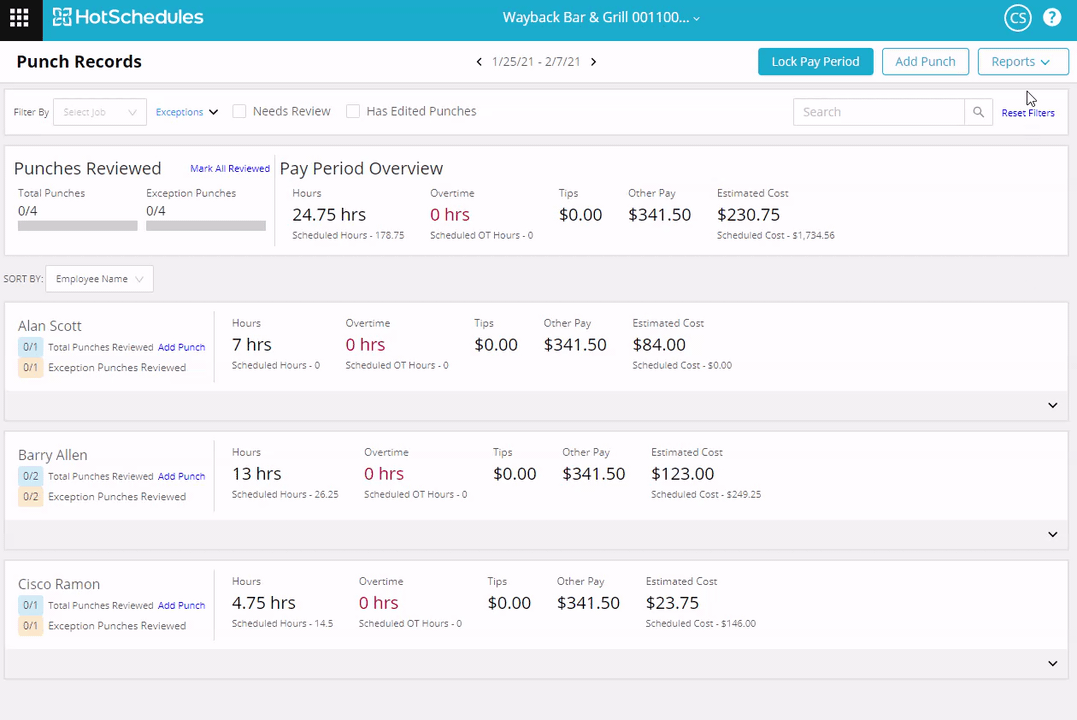This screenshot has height=720, width=1077.
Task: Open the Reports menu
Action: pos(1022,62)
